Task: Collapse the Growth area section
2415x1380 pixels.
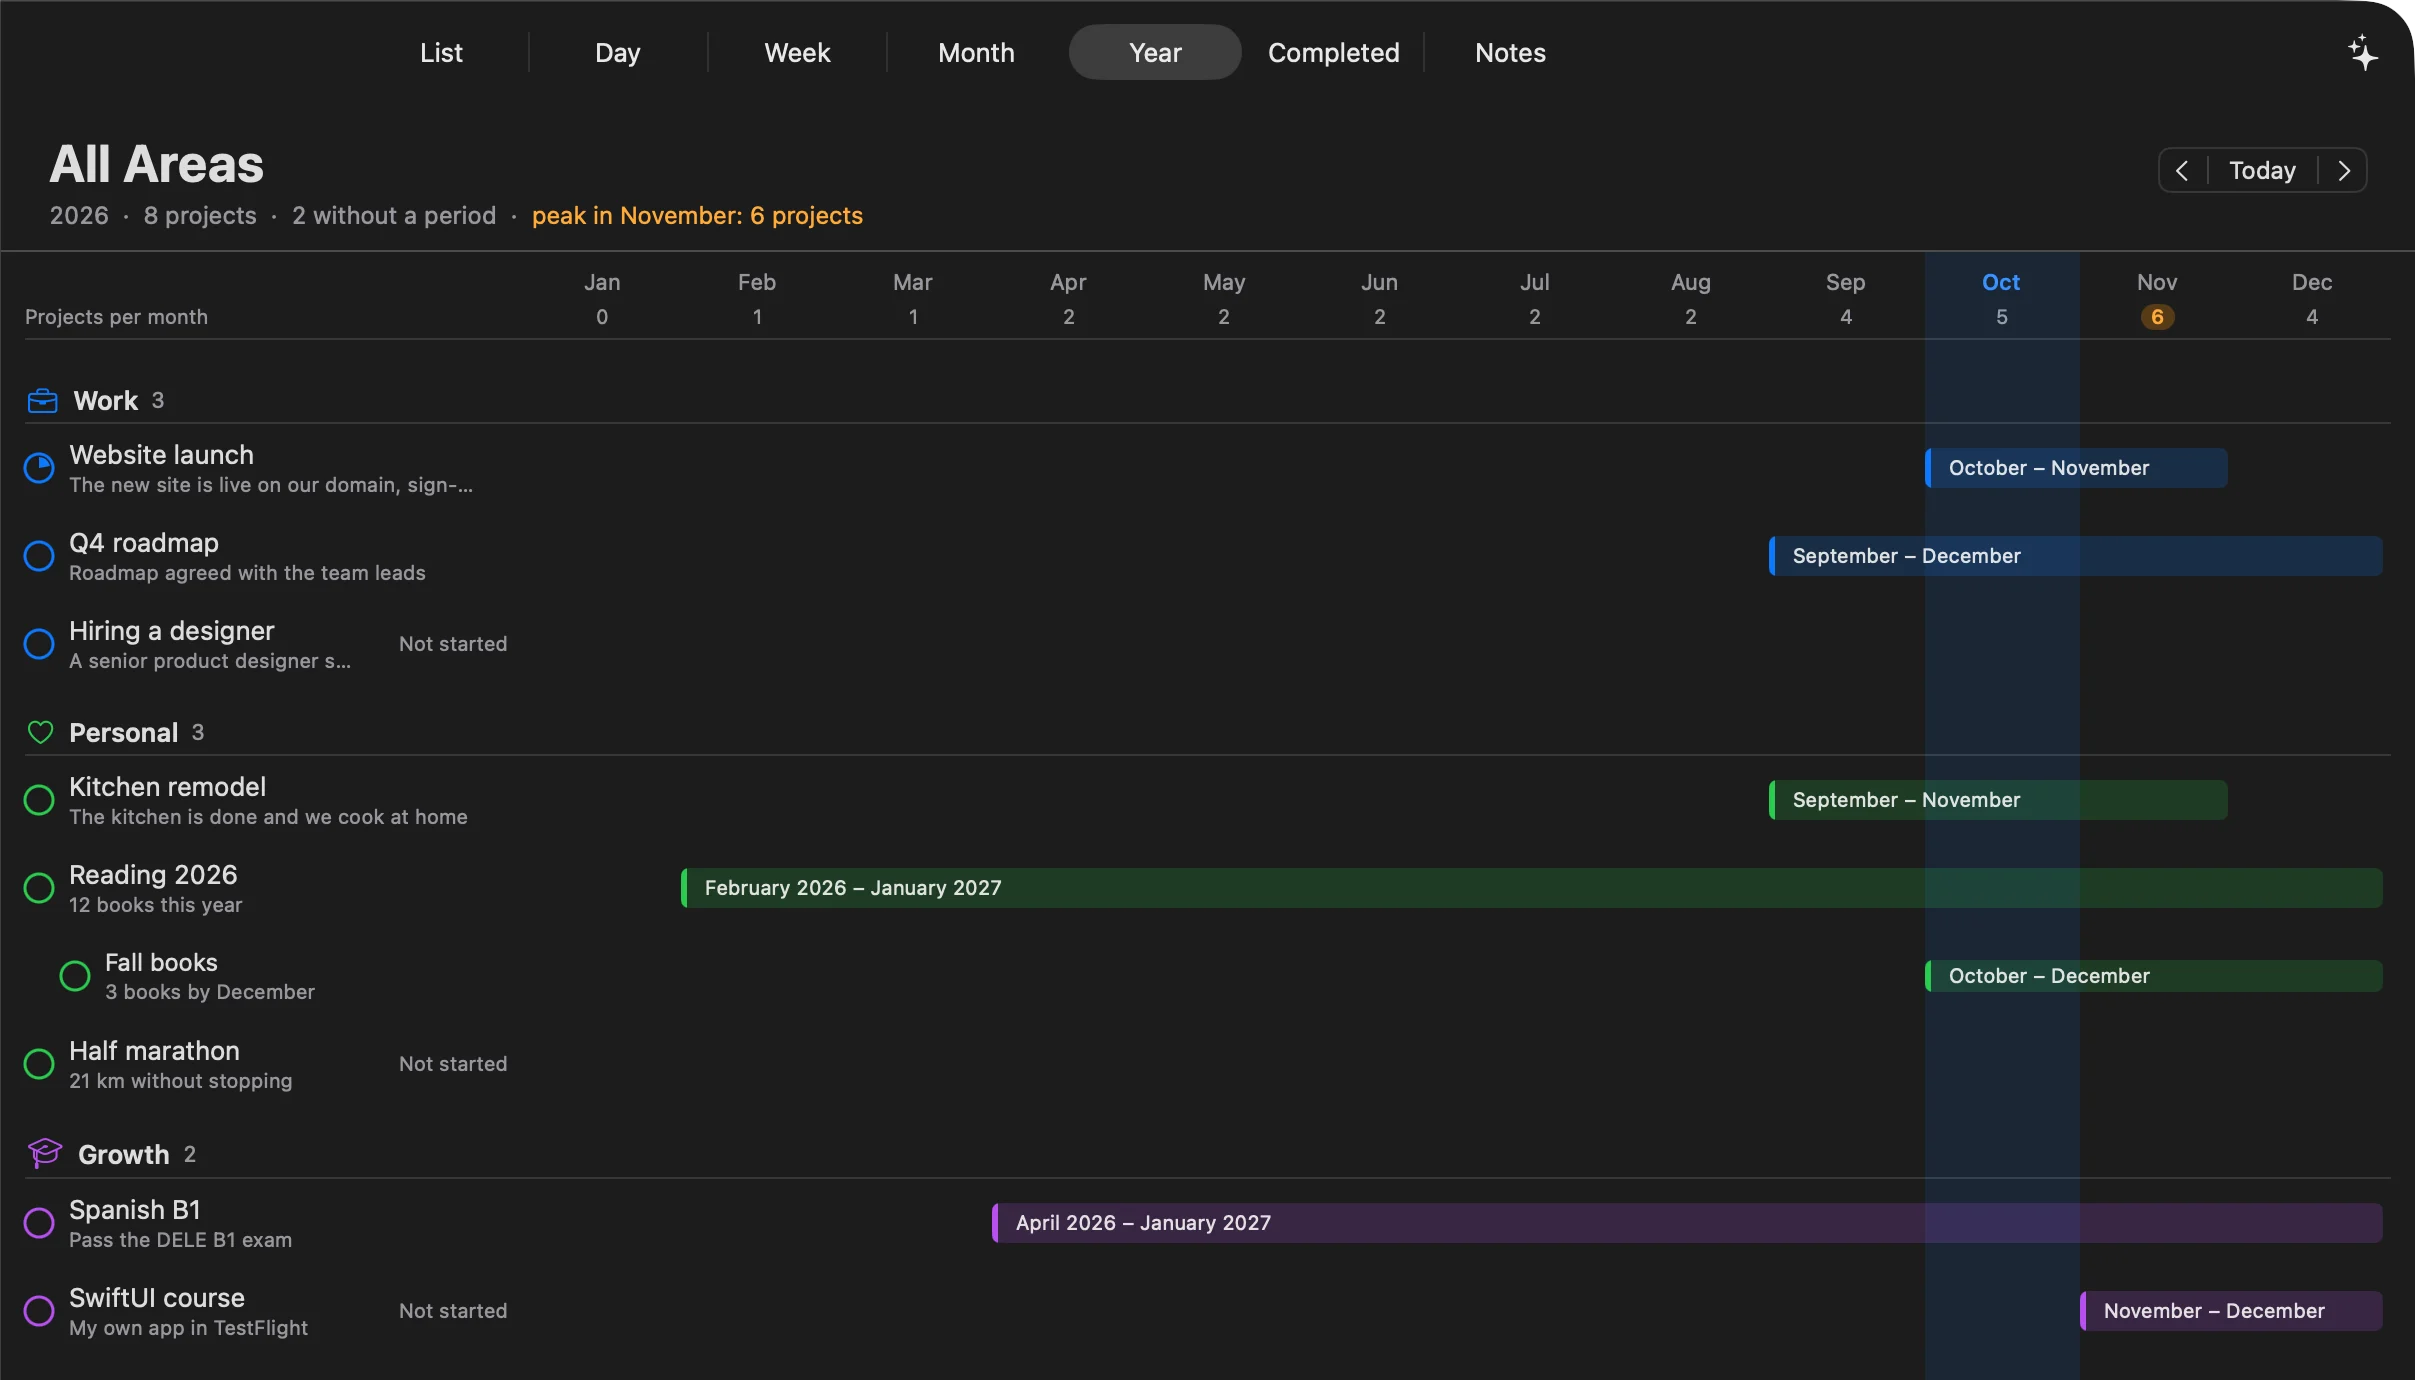Action: click(x=124, y=1154)
